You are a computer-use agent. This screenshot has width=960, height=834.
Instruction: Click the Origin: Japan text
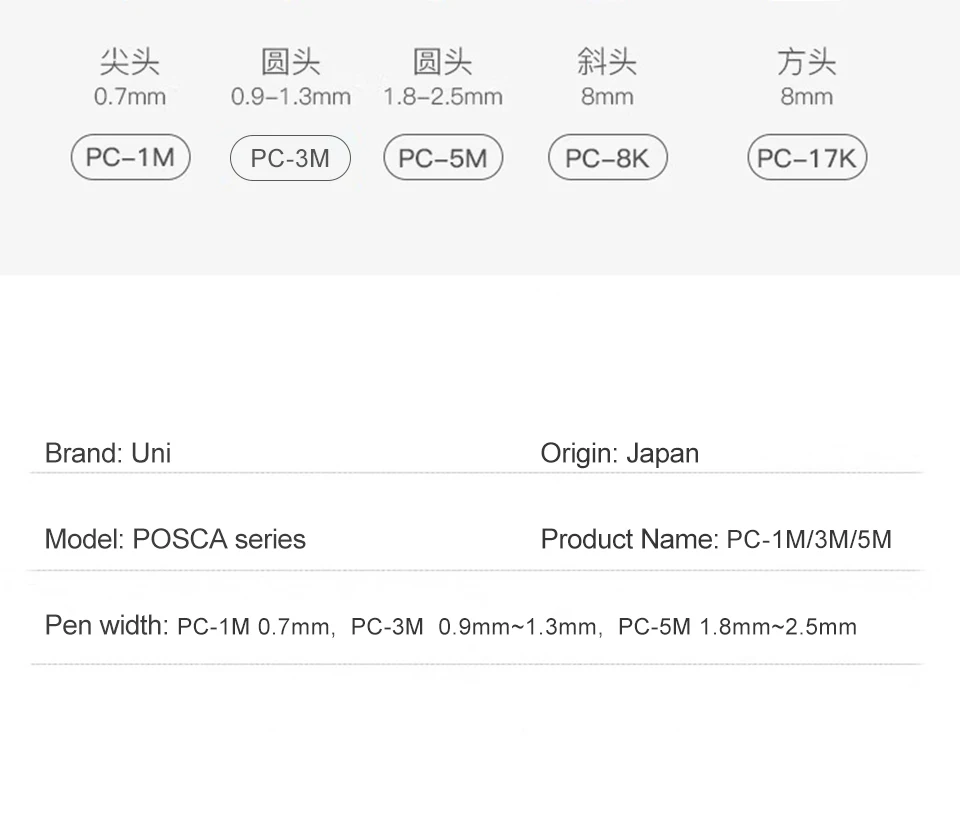pos(619,453)
